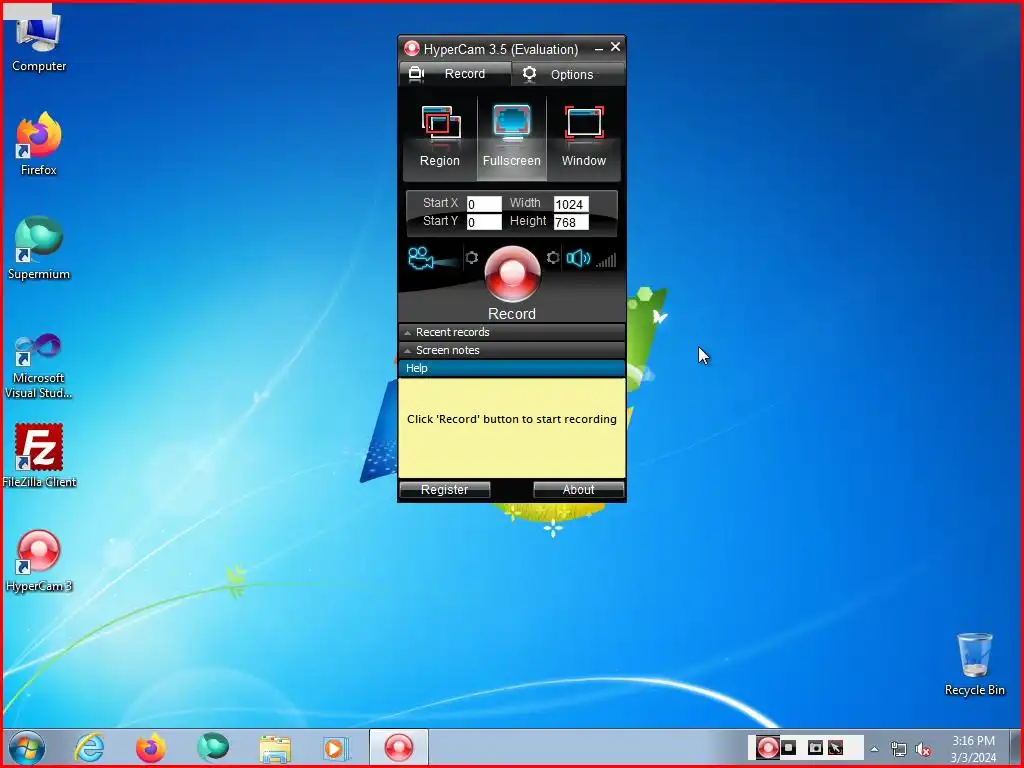Open Windows Media Player from the taskbar
1024x768 pixels.
coord(337,748)
